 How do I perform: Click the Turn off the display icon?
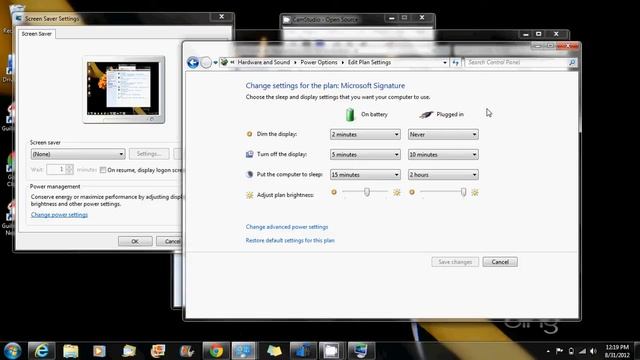pos(249,154)
